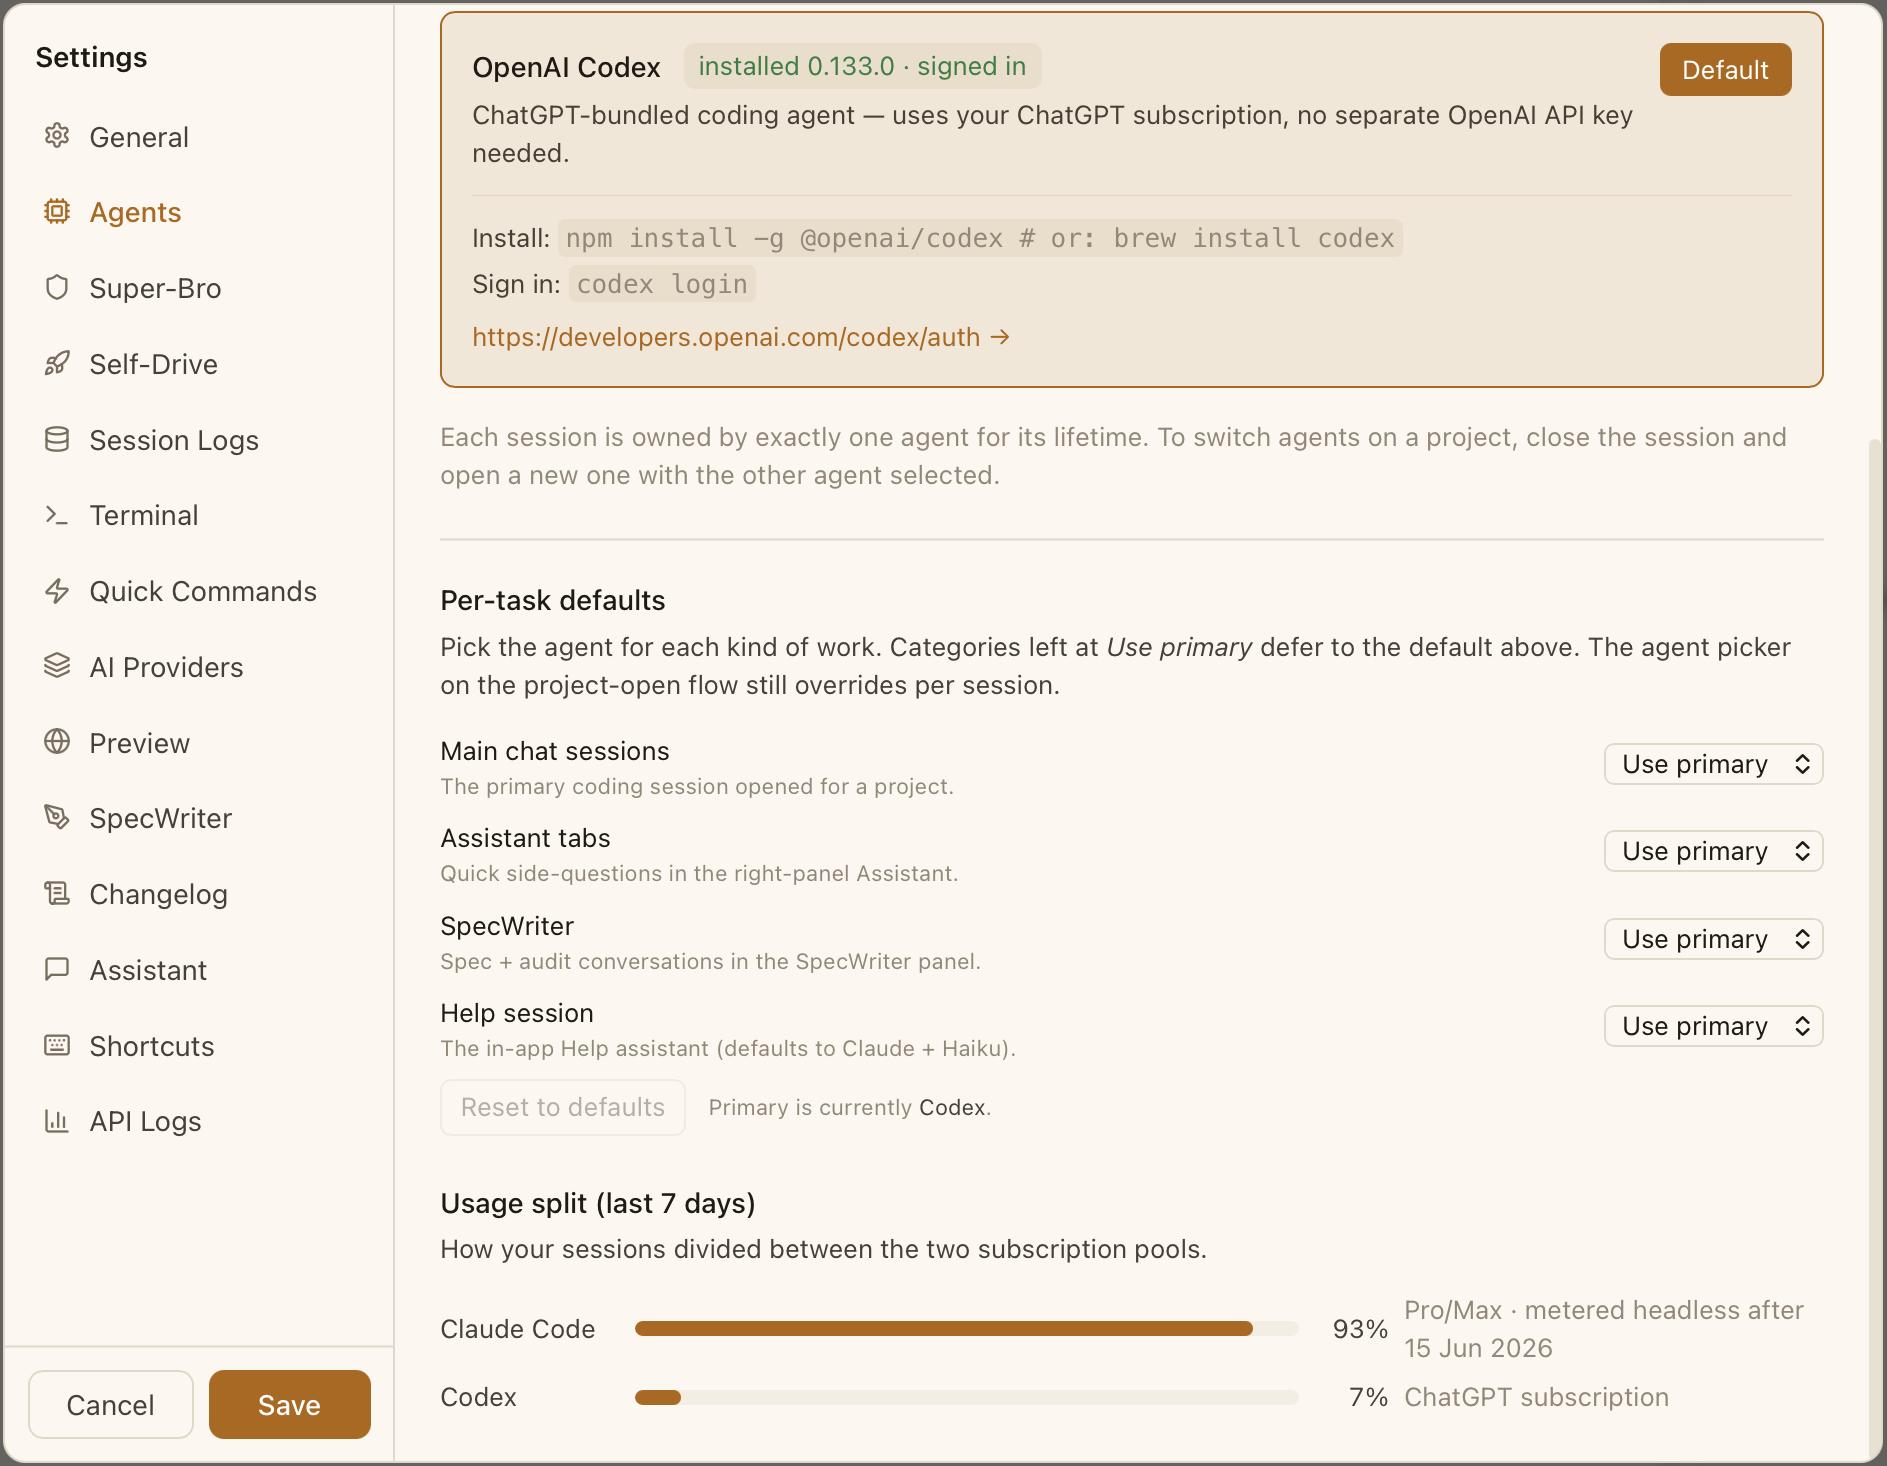Click the Changelog scroll icon
Screen dimensions: 1887x1466
(57, 894)
